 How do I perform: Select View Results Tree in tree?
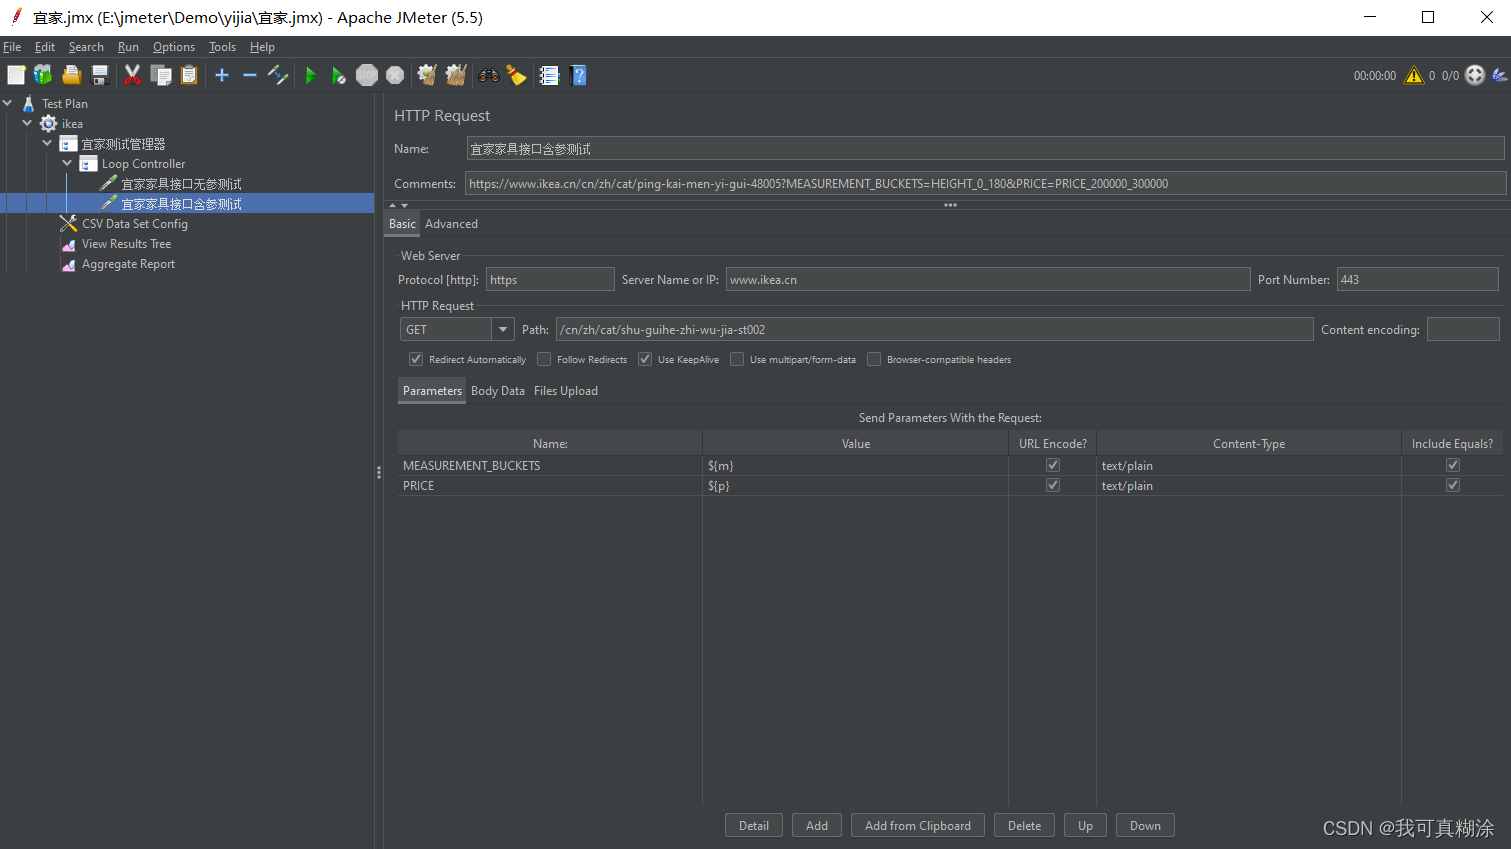click(x=126, y=243)
